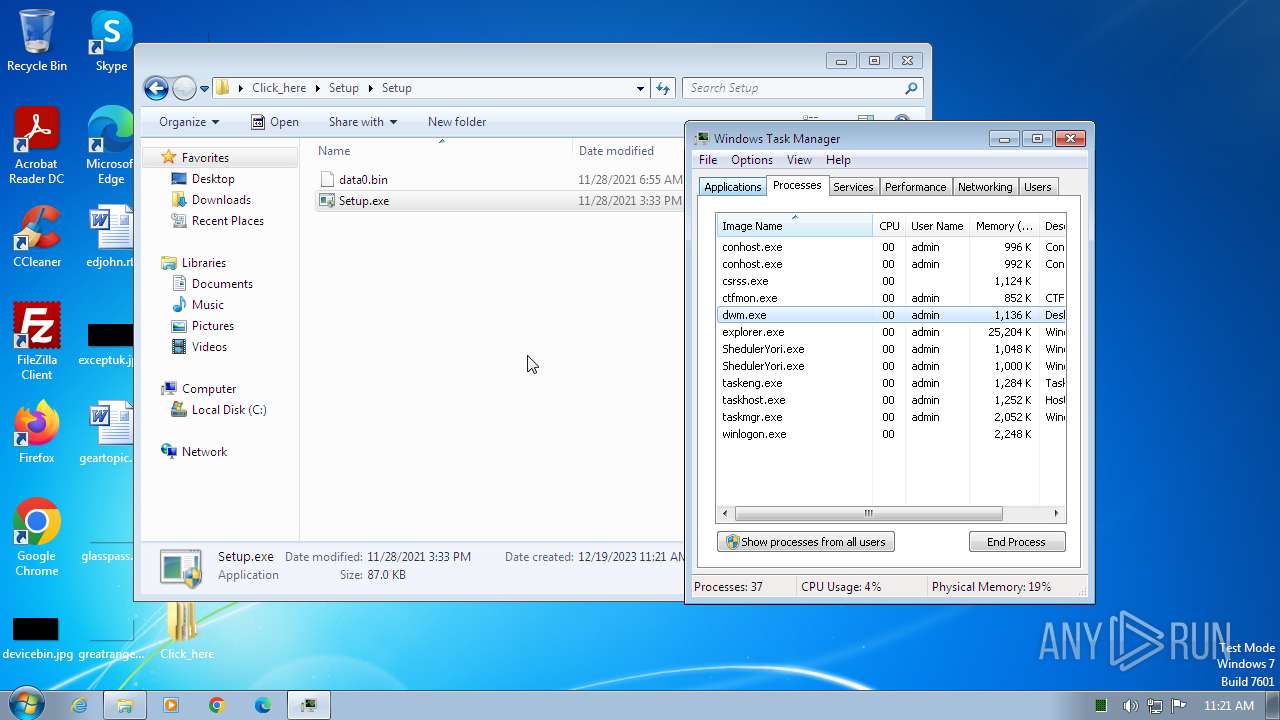Open the Share with dropdown menu
Image resolution: width=1280 pixels, height=720 pixels.
[x=362, y=122]
